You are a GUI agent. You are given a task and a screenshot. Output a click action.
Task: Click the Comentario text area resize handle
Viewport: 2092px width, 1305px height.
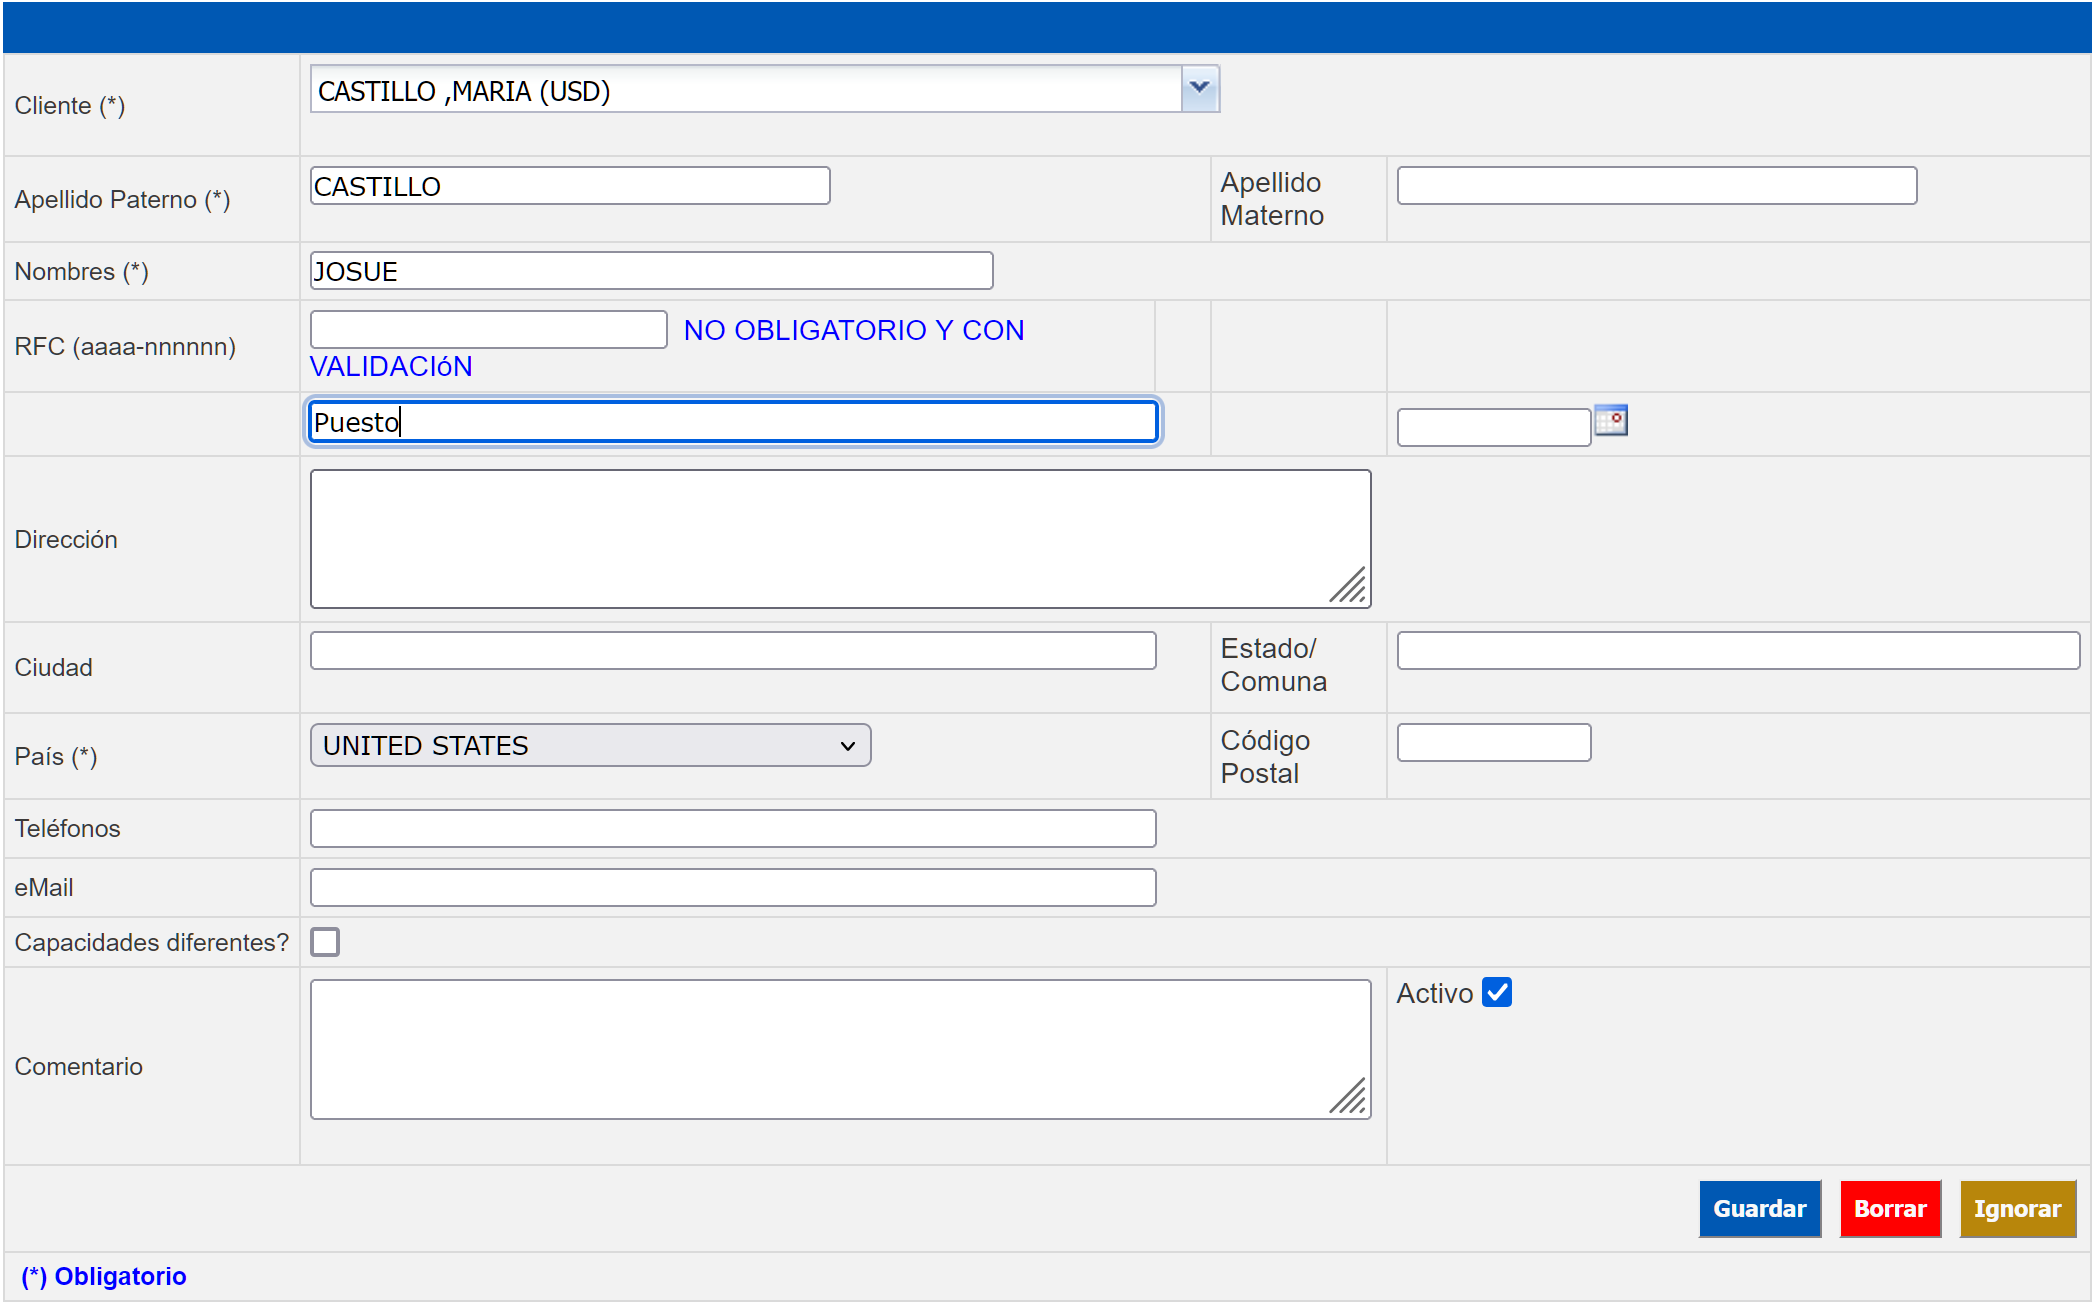pyautogui.click(x=1349, y=1096)
